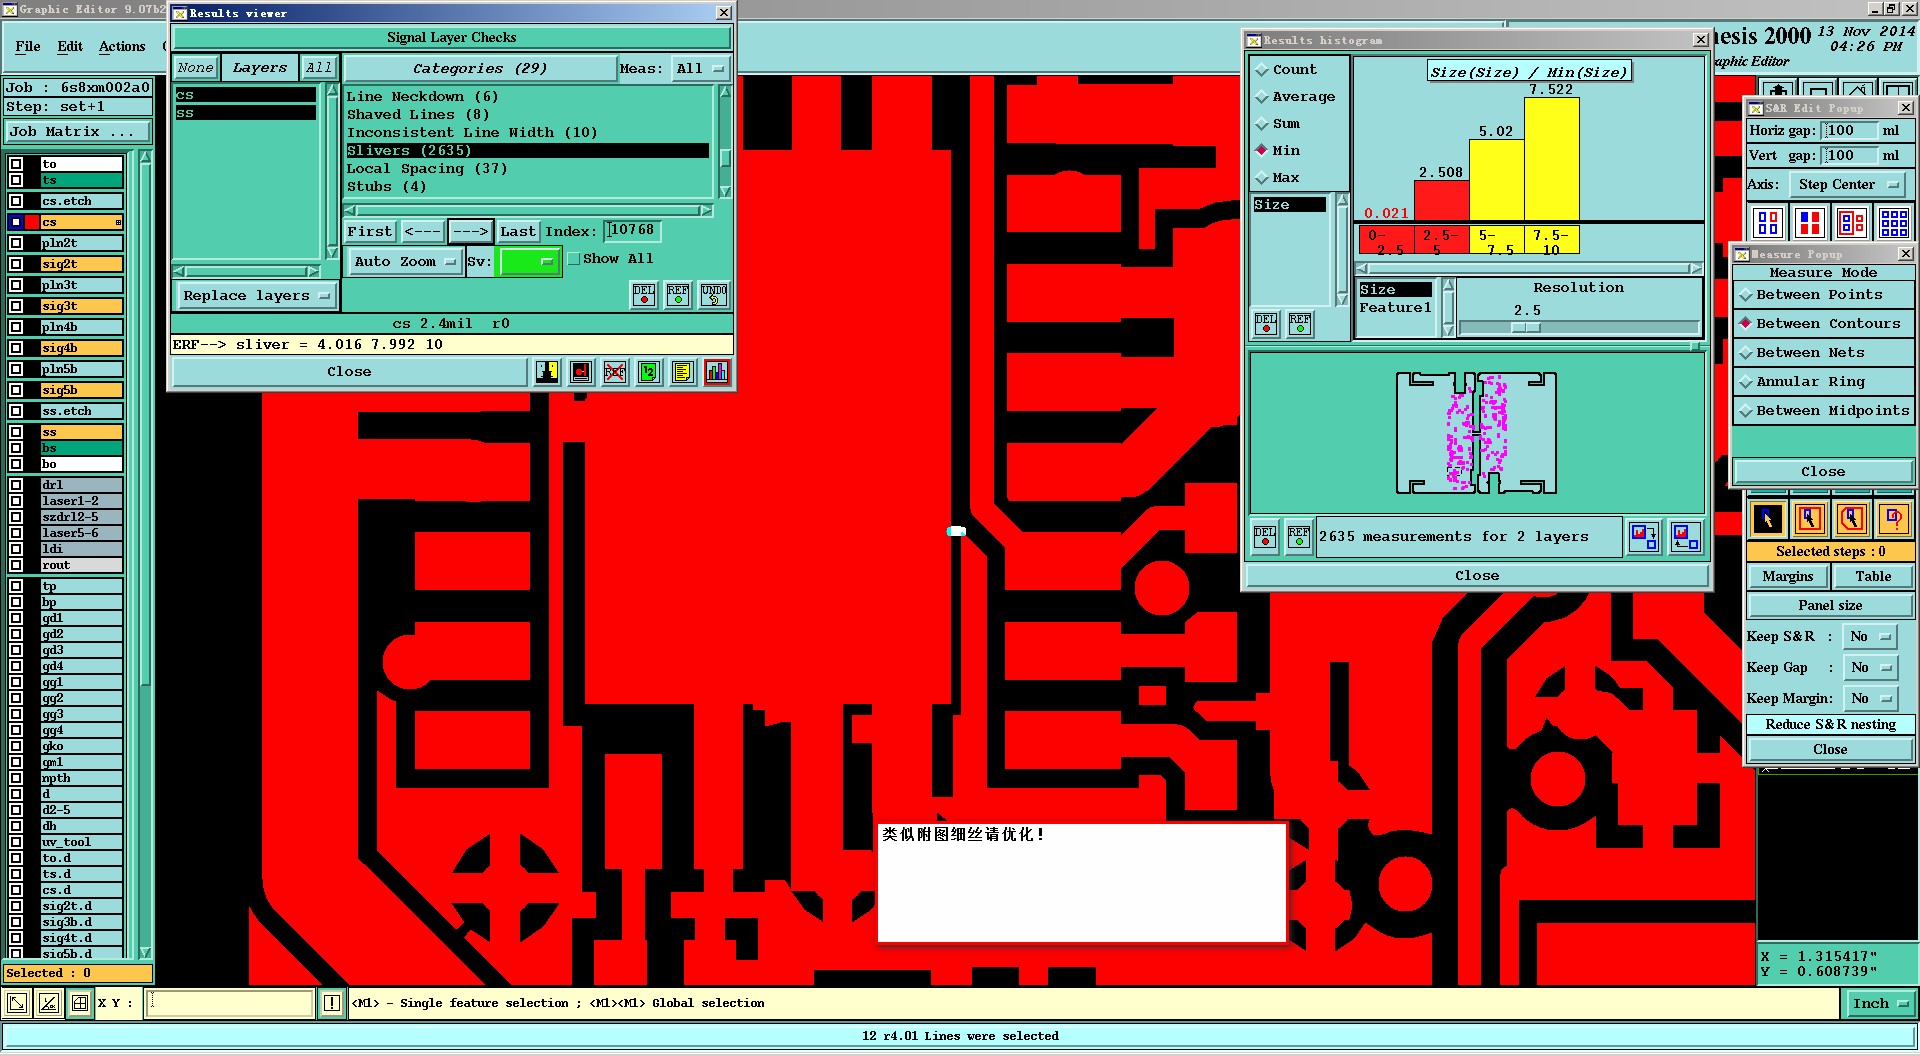
Task: Open File menu
Action: pos(28,47)
